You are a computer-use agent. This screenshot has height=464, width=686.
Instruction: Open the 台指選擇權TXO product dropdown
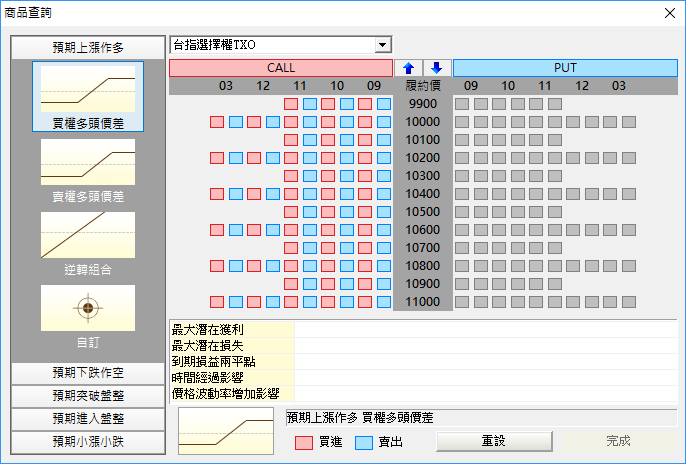(381, 45)
